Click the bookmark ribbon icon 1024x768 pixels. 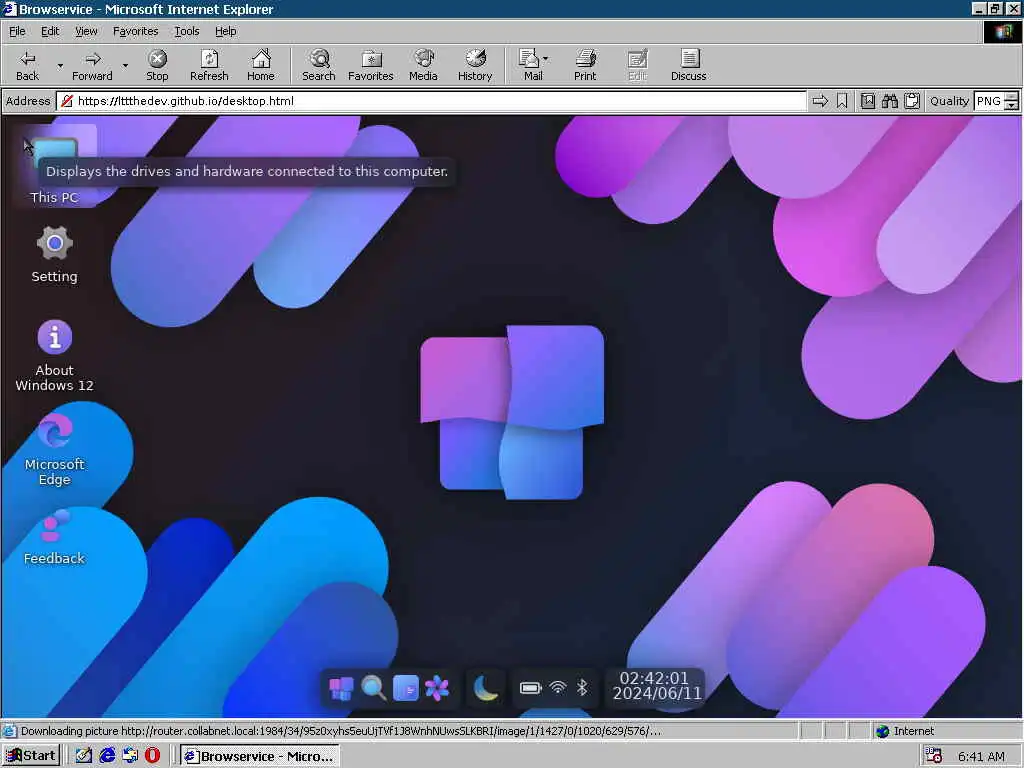[842, 101]
